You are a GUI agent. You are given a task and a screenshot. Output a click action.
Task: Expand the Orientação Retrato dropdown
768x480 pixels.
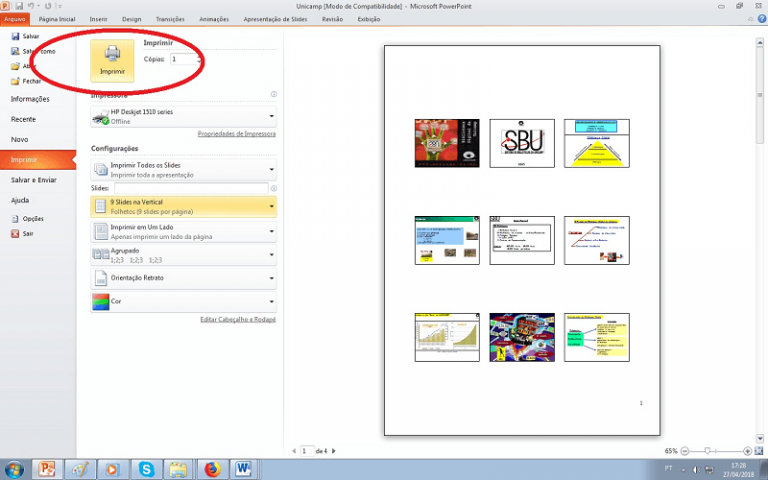pos(183,277)
